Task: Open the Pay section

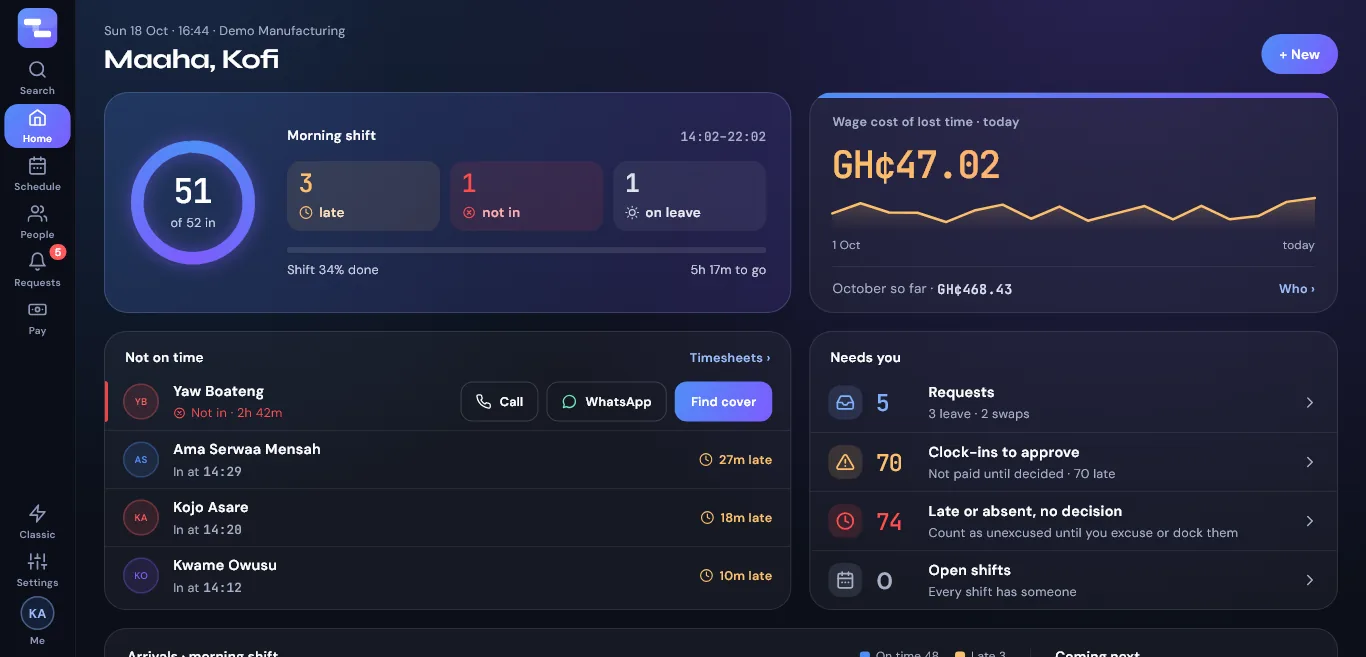Action: click(x=37, y=318)
